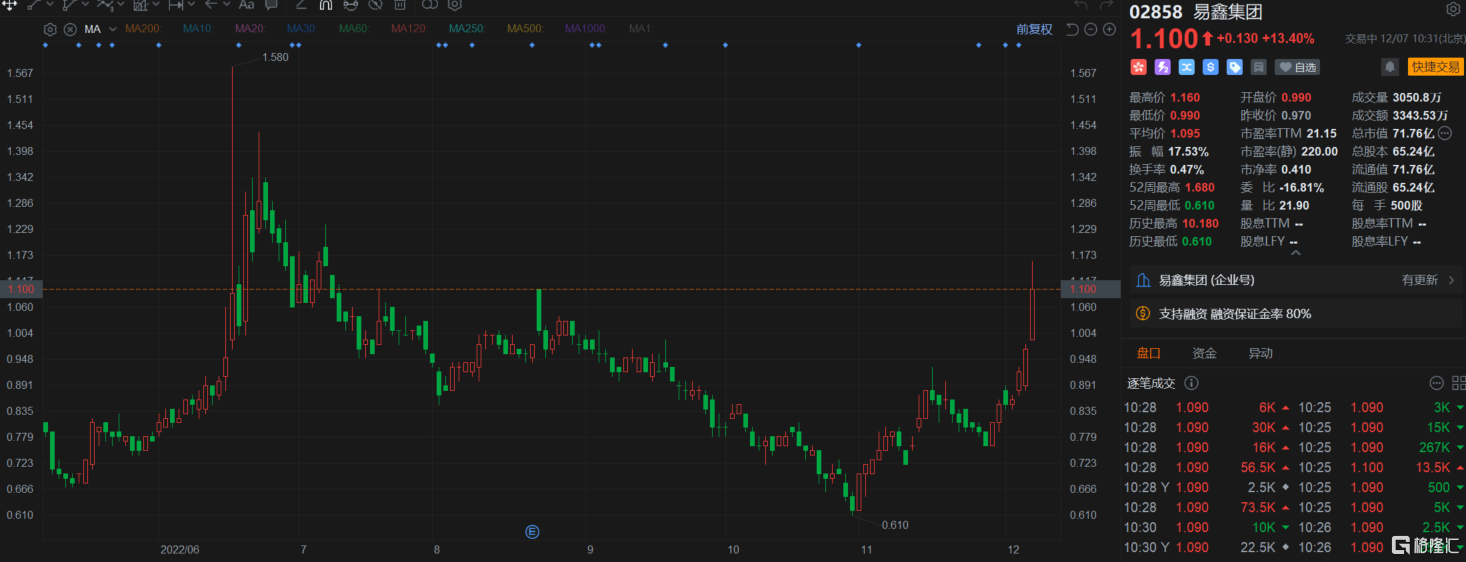The width and height of the screenshot is (1466, 562).
Task: Expand the 有更新 chevron
Action: click(x=1451, y=280)
